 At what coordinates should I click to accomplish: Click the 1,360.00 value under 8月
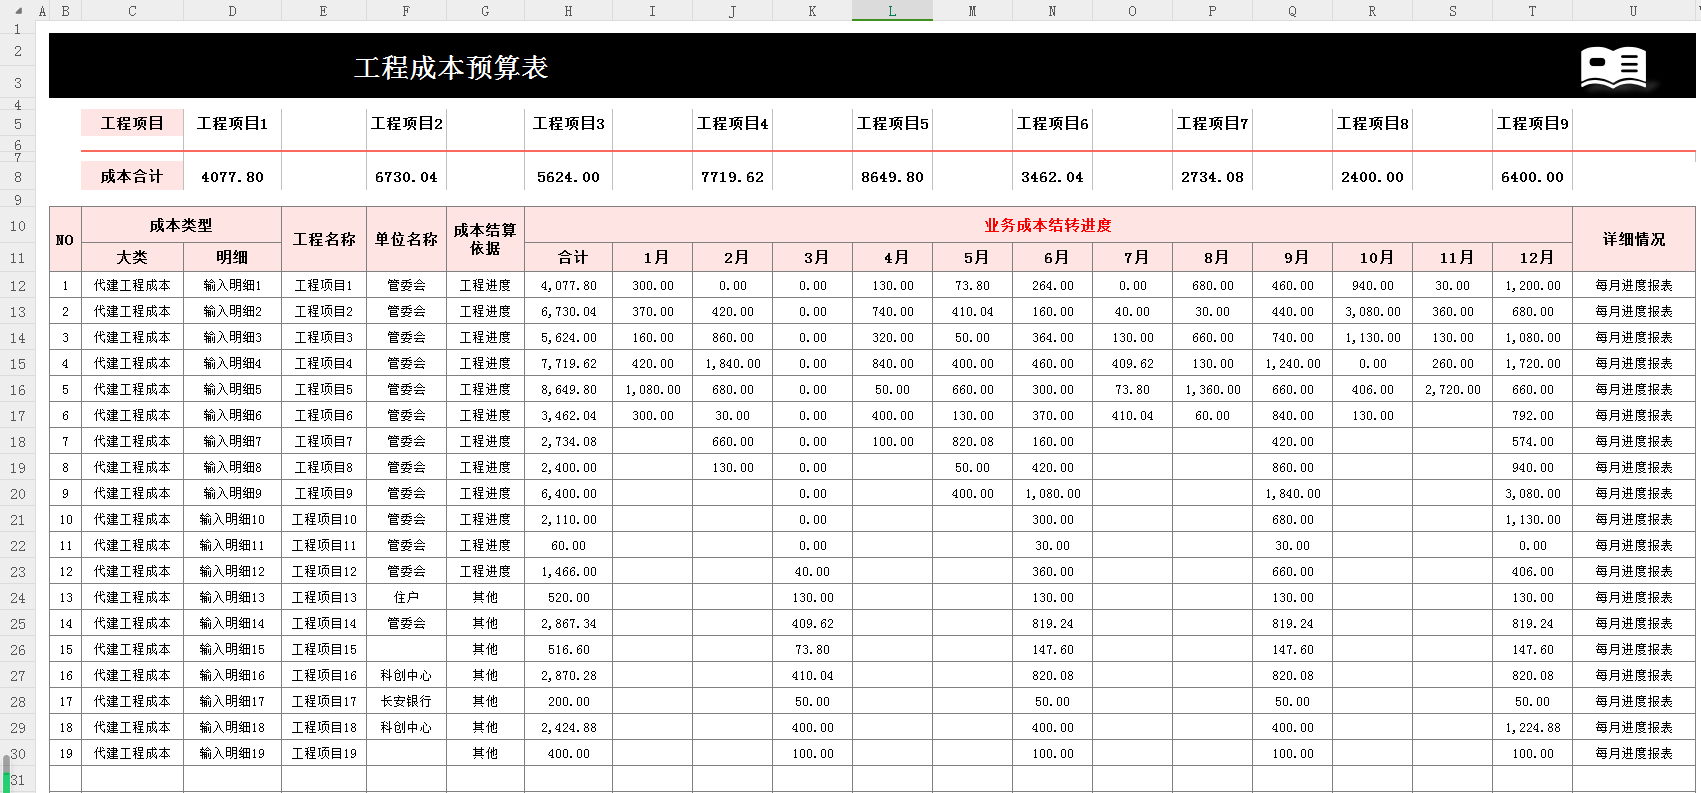tap(1212, 389)
